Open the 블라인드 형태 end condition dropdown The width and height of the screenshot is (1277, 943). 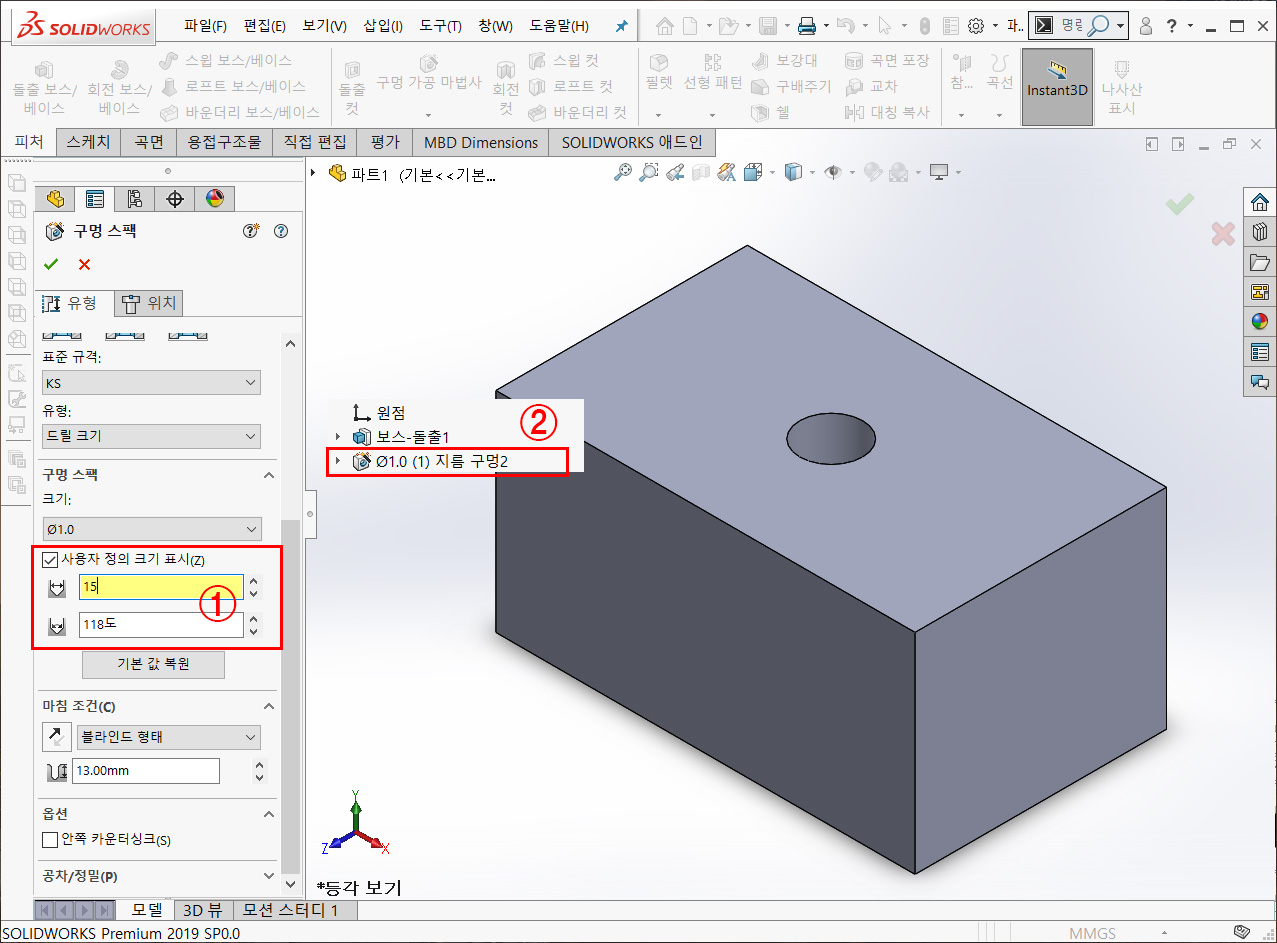168,736
